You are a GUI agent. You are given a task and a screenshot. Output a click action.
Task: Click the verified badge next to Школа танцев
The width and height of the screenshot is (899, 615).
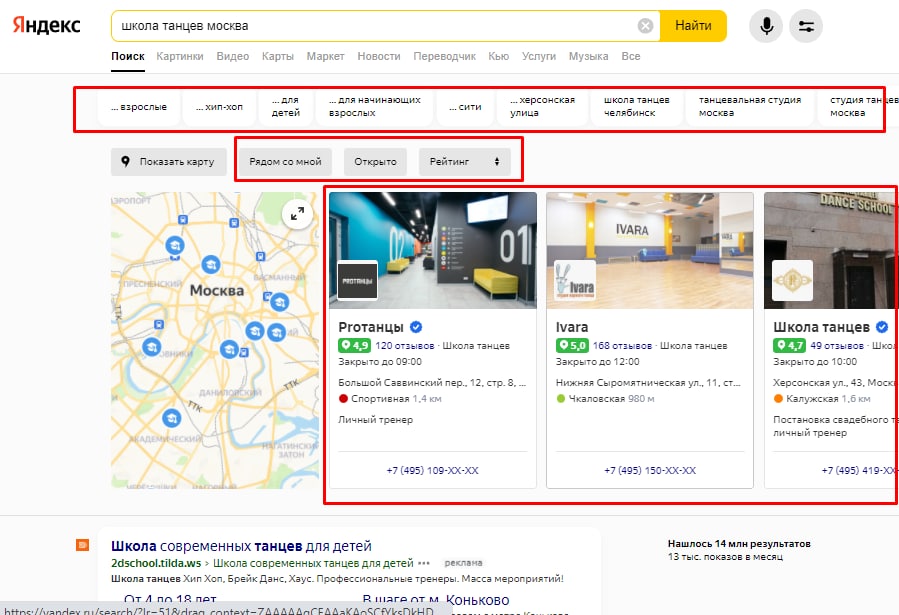pyautogui.click(x=882, y=327)
